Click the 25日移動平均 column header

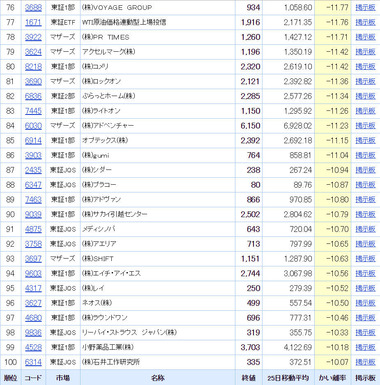288,378
